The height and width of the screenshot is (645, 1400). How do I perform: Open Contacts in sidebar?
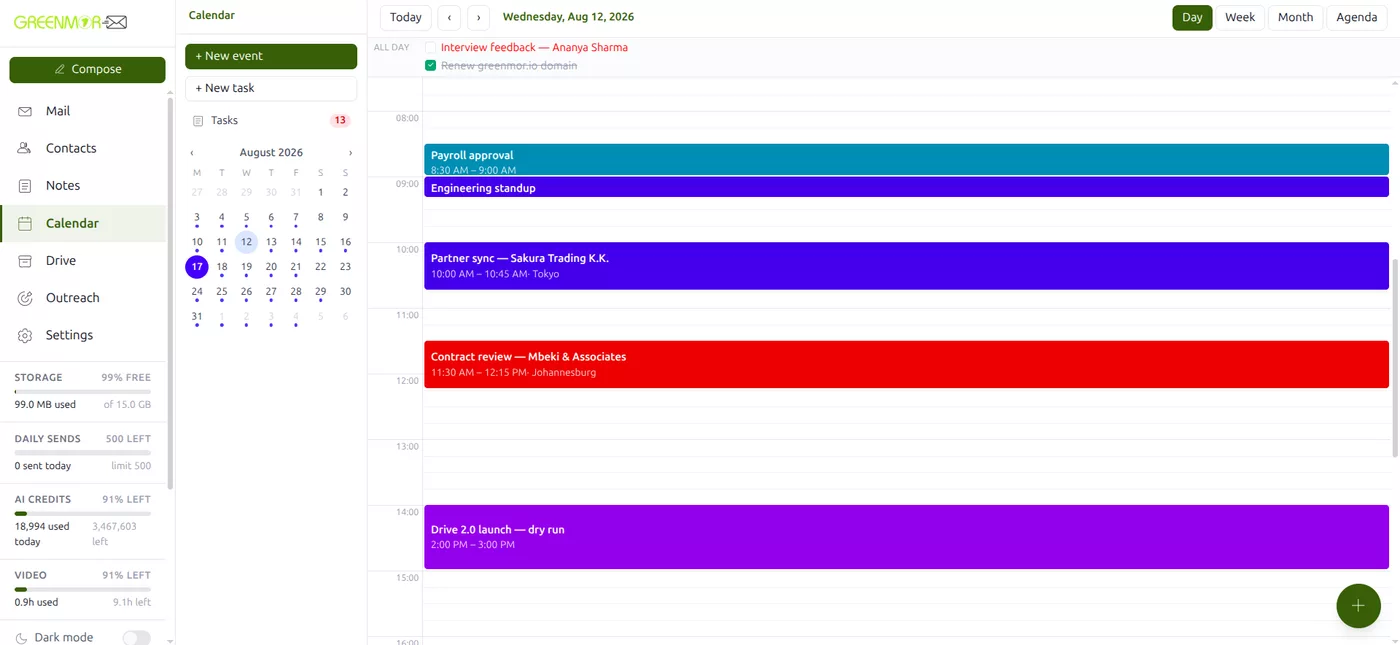[83, 148]
